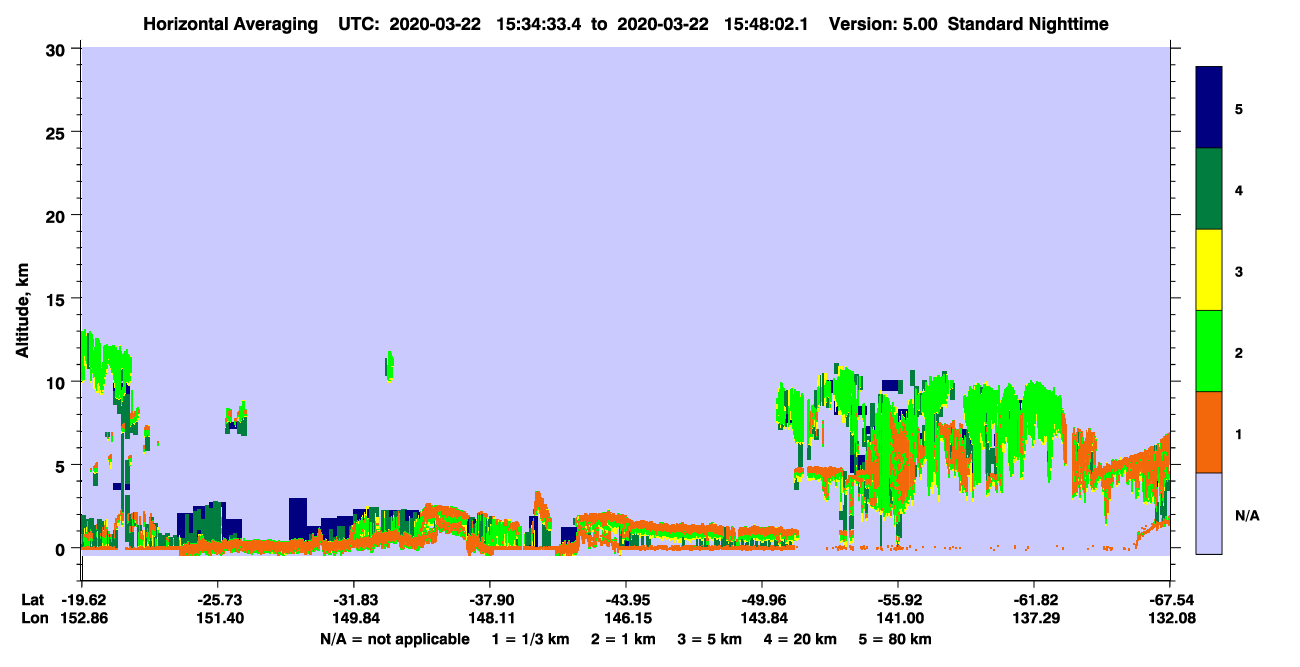Click the altitude tick label 10

(58, 382)
